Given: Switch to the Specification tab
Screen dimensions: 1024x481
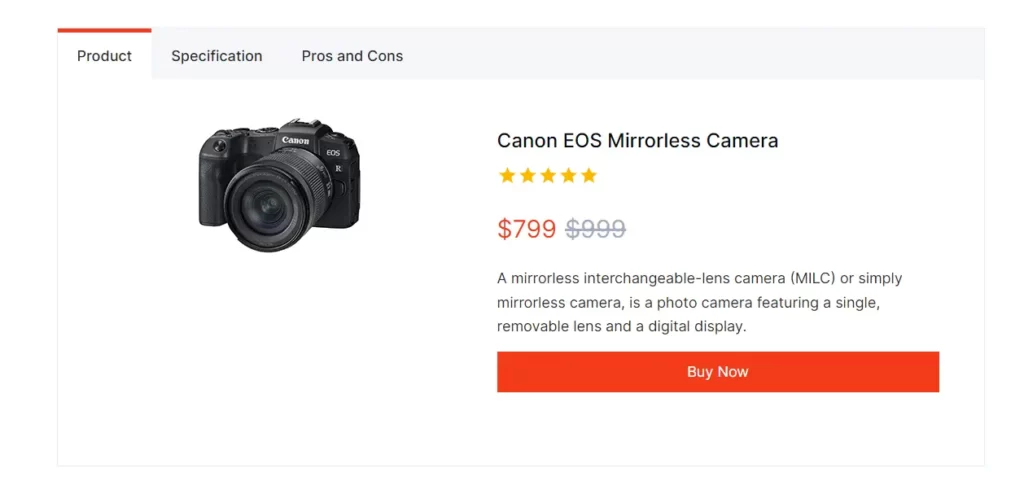Looking at the screenshot, I should (217, 56).
